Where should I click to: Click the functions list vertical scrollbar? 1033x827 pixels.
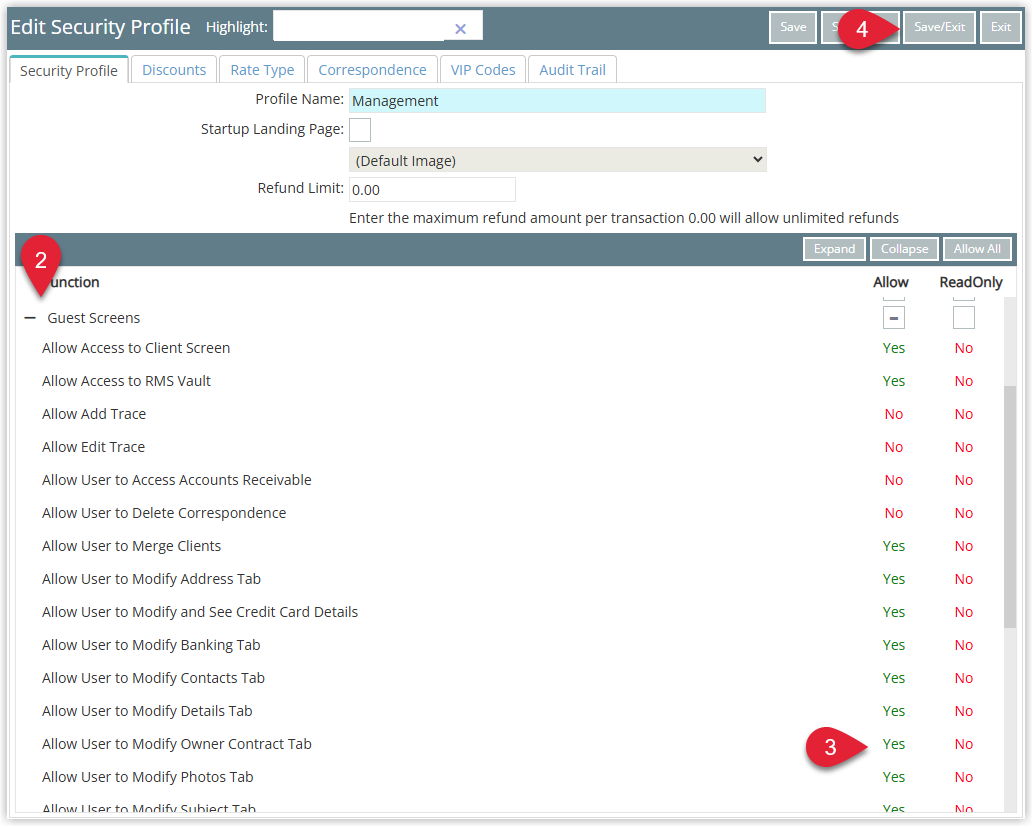tap(1010, 507)
